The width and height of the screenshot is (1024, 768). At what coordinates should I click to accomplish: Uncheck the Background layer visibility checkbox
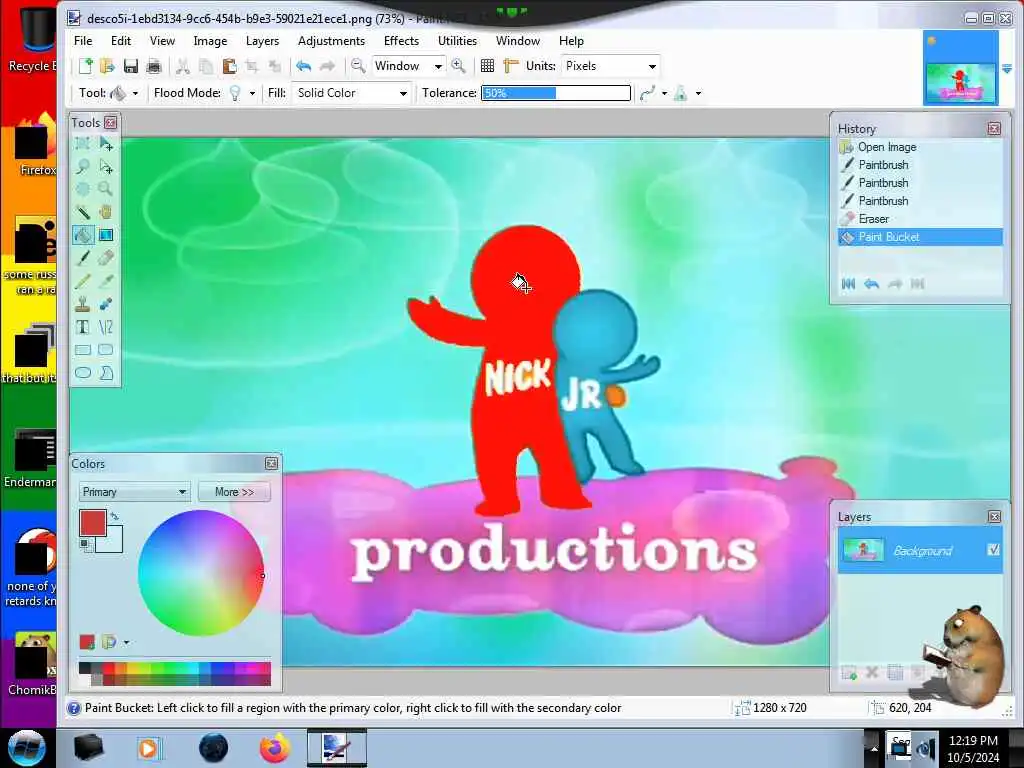pyautogui.click(x=993, y=550)
